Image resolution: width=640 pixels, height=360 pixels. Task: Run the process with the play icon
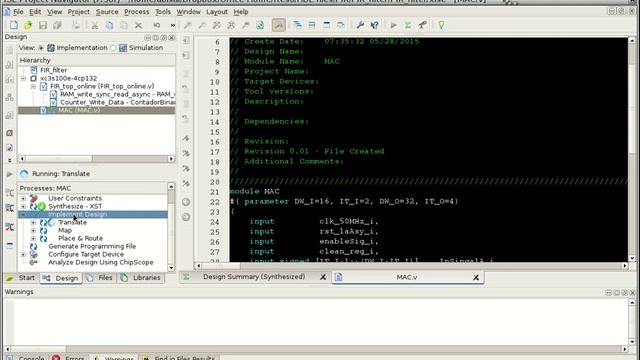click(x=393, y=25)
